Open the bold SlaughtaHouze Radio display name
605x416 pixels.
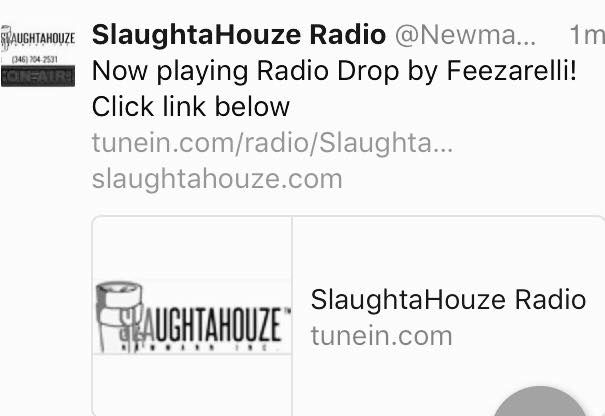[239, 35]
